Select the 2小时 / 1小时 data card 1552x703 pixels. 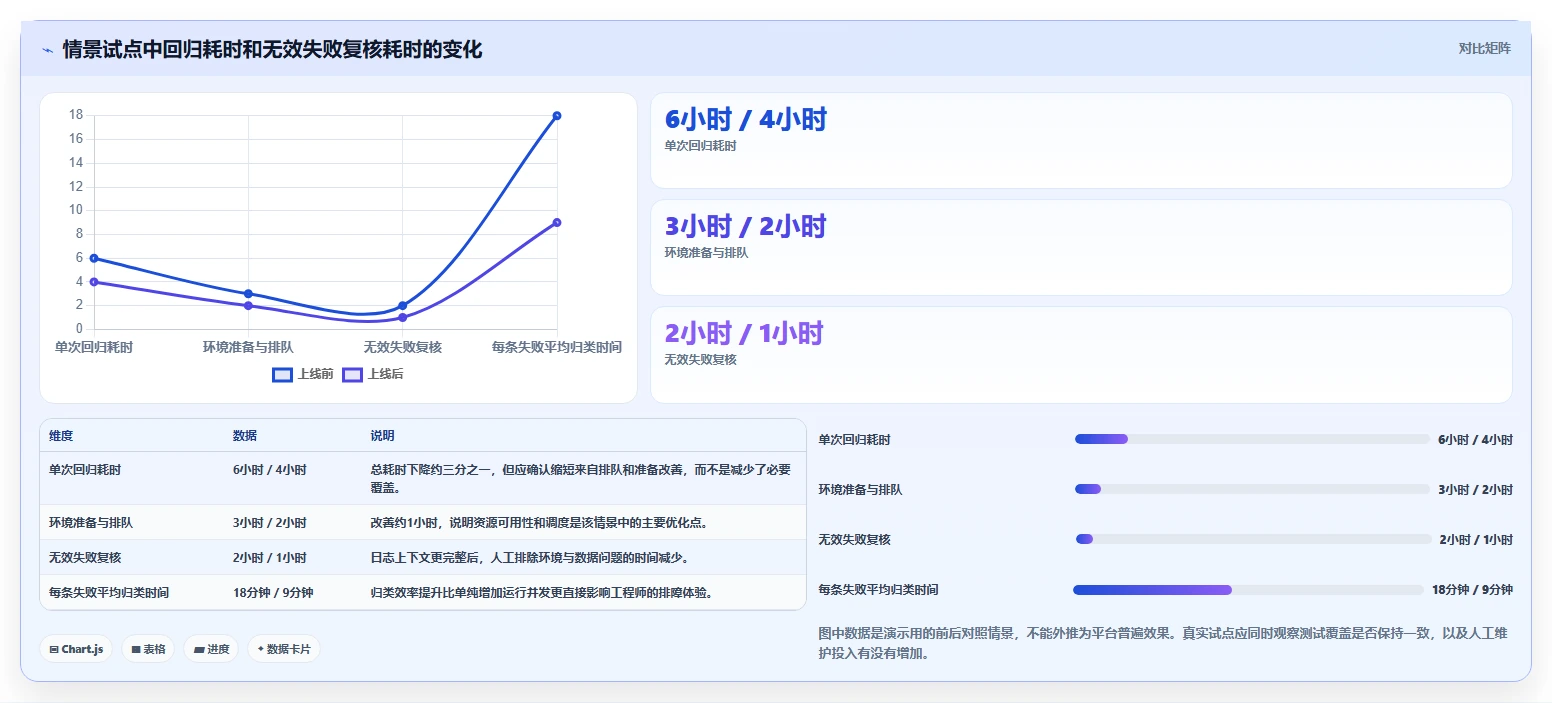(1081, 354)
